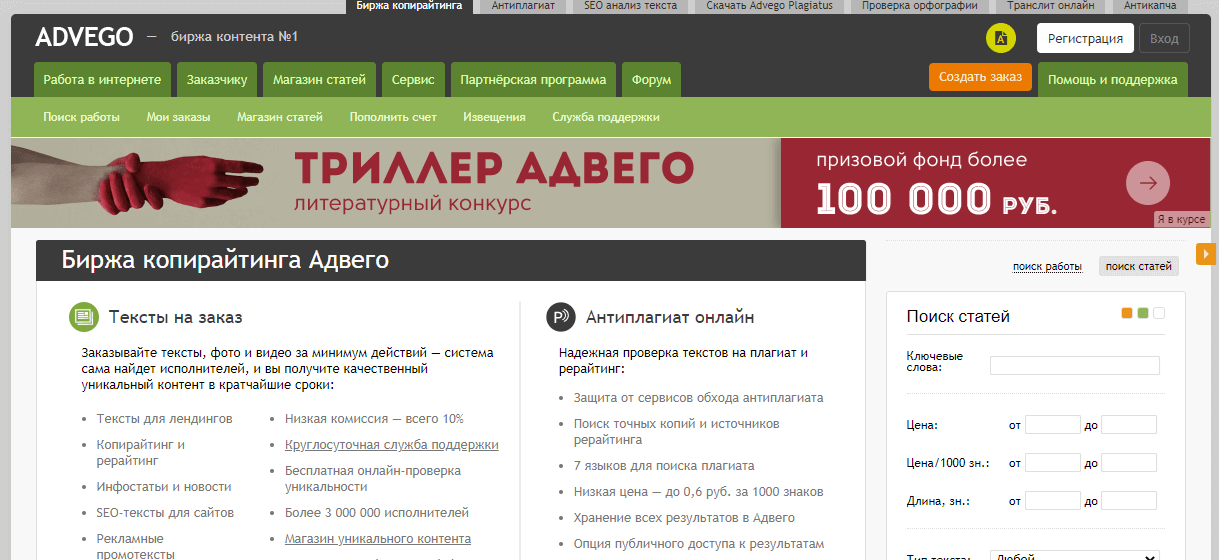
Task: Open Служба поддержки submenu link
Action: pyautogui.click(x=606, y=117)
